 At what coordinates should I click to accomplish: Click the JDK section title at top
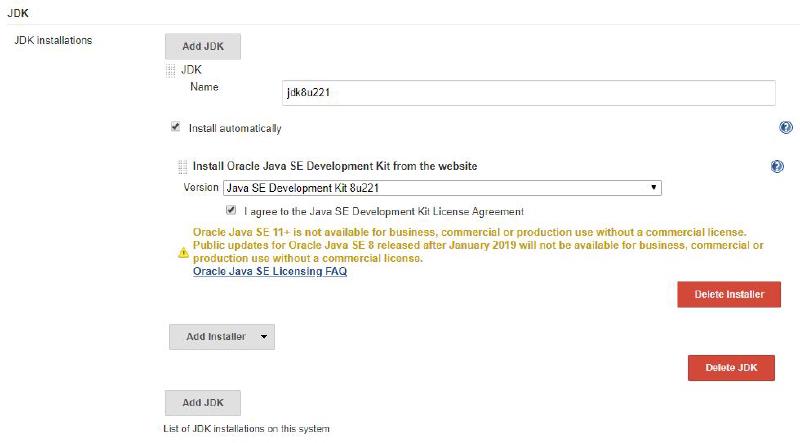pos(18,13)
